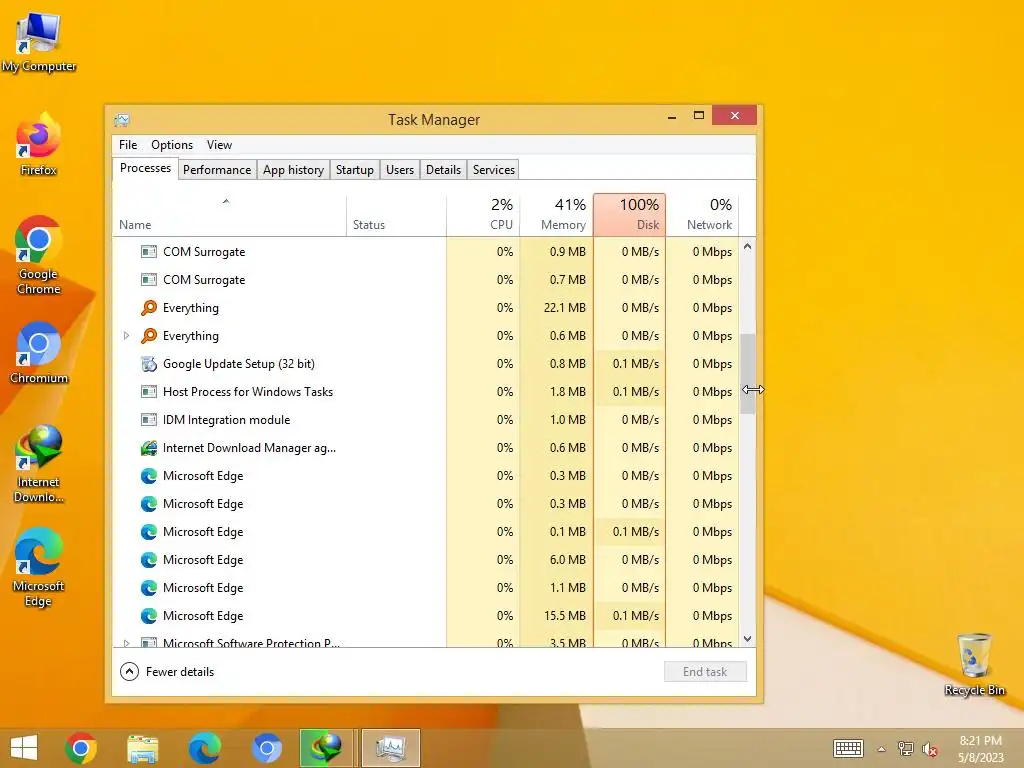
Task: Click the process list scrollbar thumb
Action: click(748, 374)
